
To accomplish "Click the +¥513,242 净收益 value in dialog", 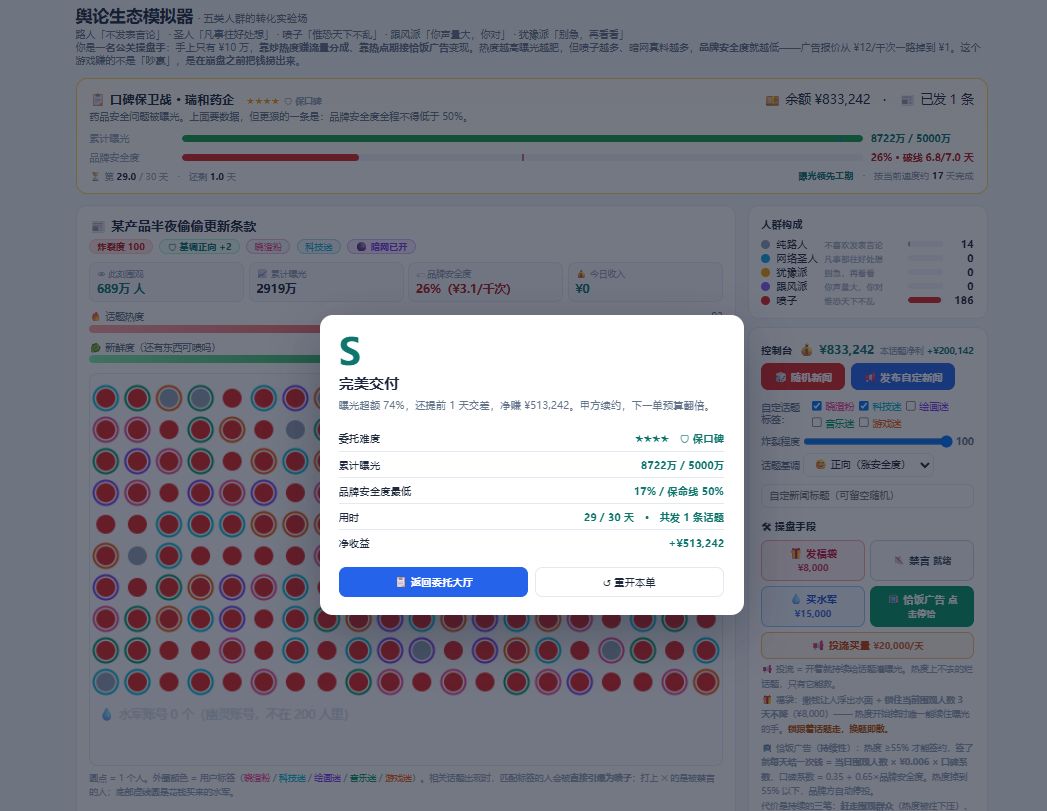I will click(696, 543).
